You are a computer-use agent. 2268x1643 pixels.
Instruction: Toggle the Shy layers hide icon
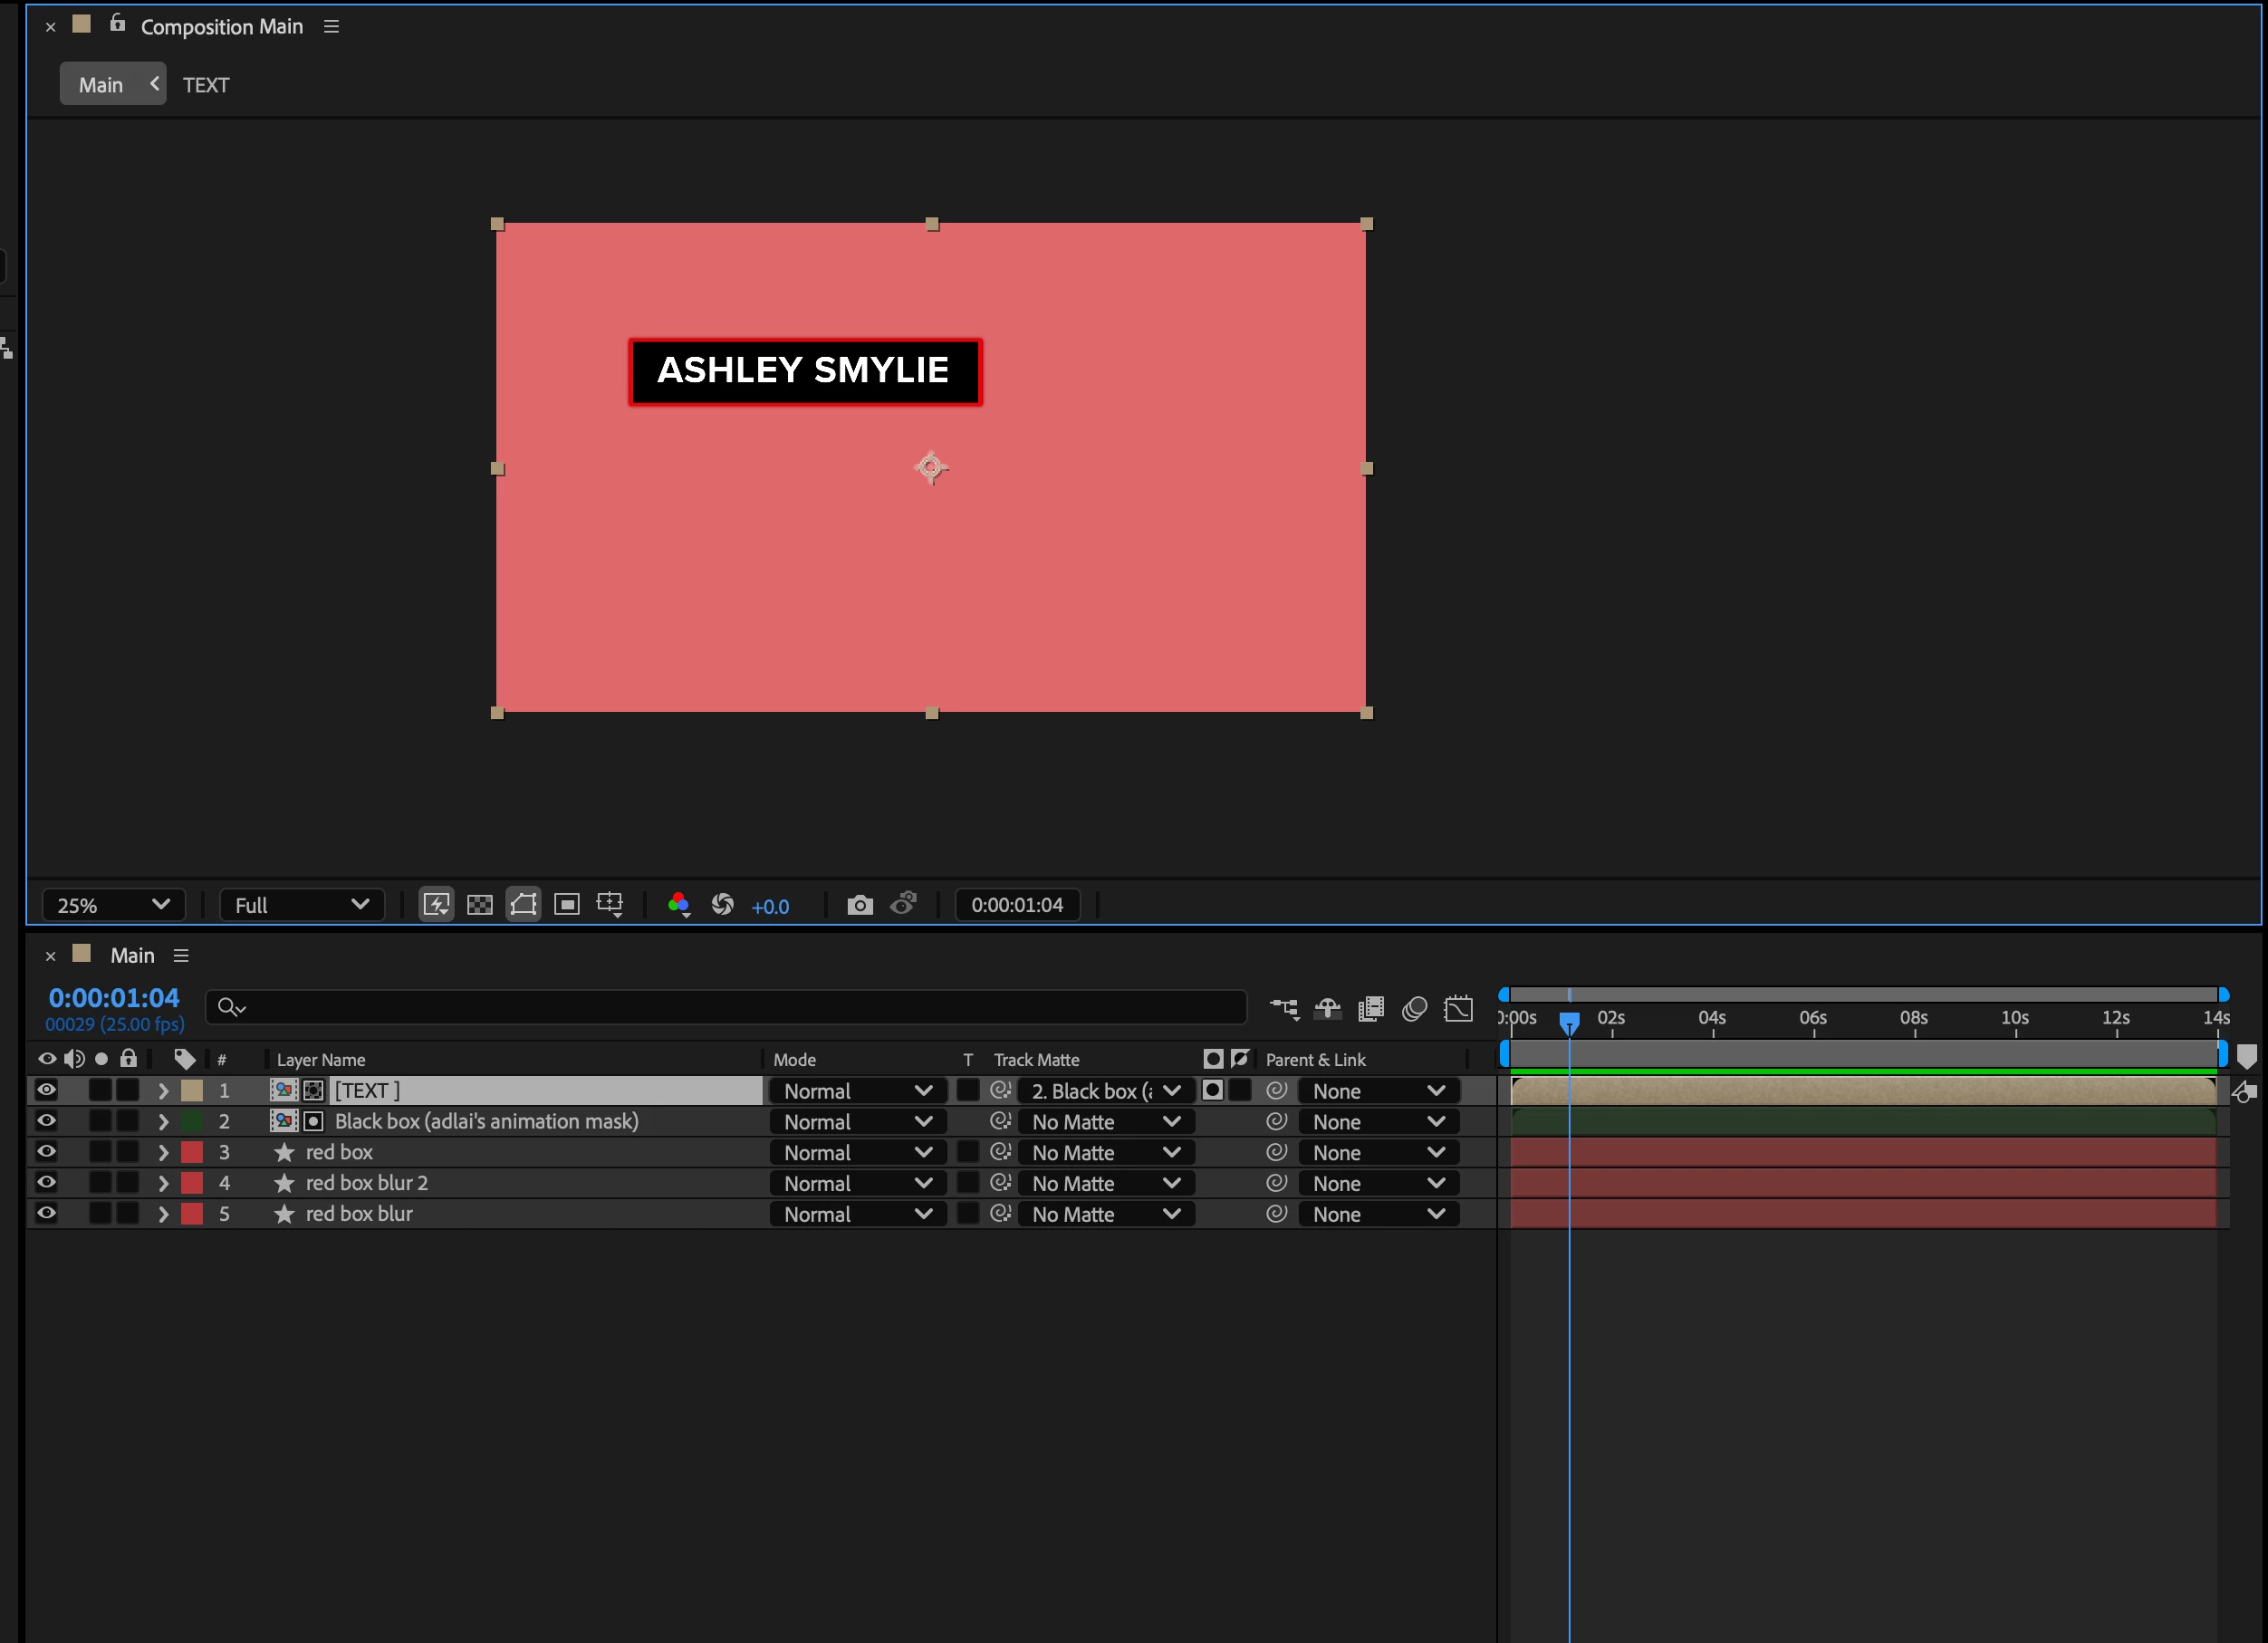coord(1327,1009)
